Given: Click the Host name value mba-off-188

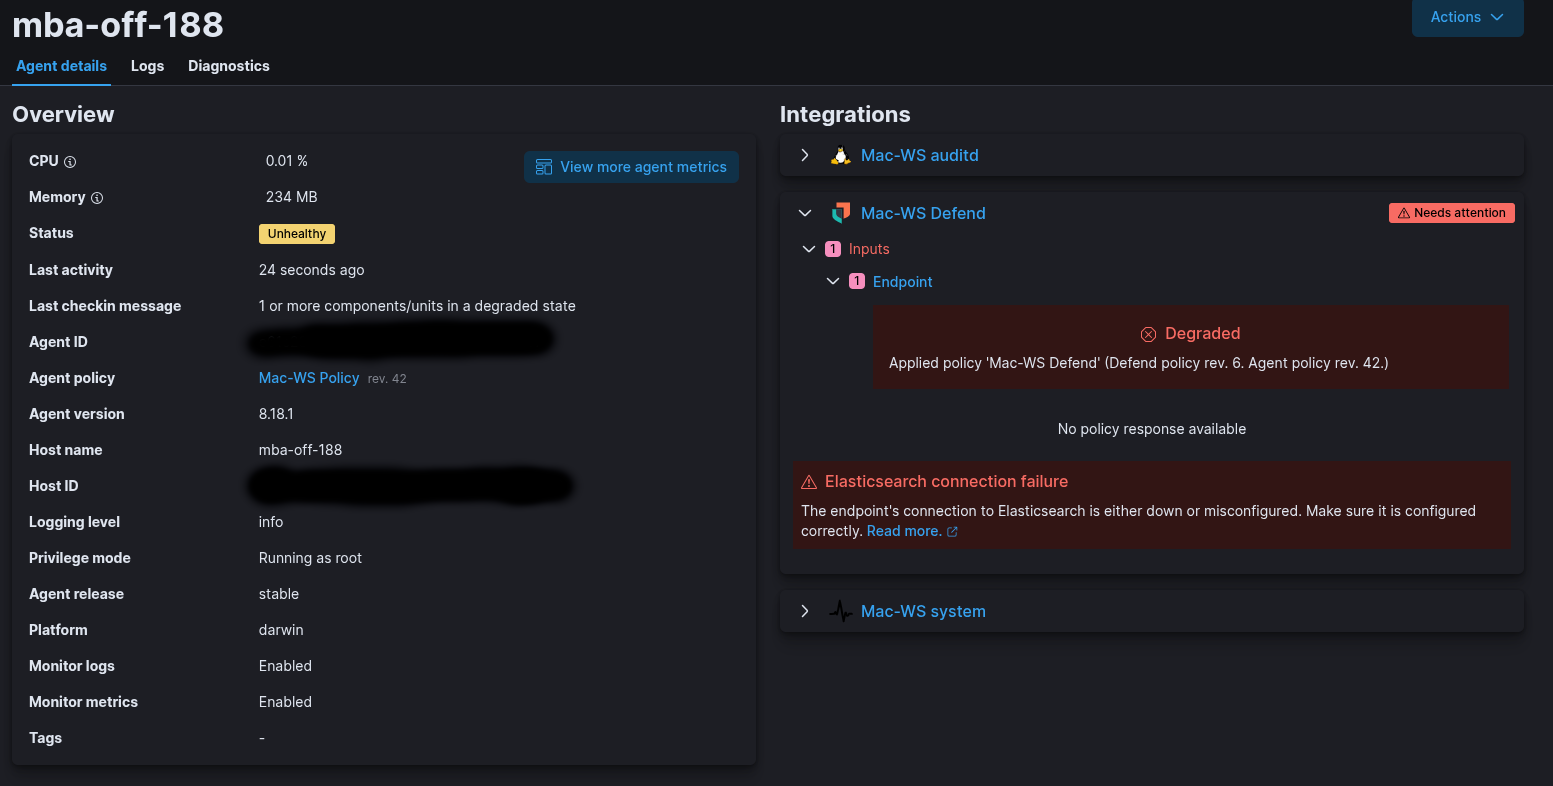Looking at the screenshot, I should tap(300, 450).
